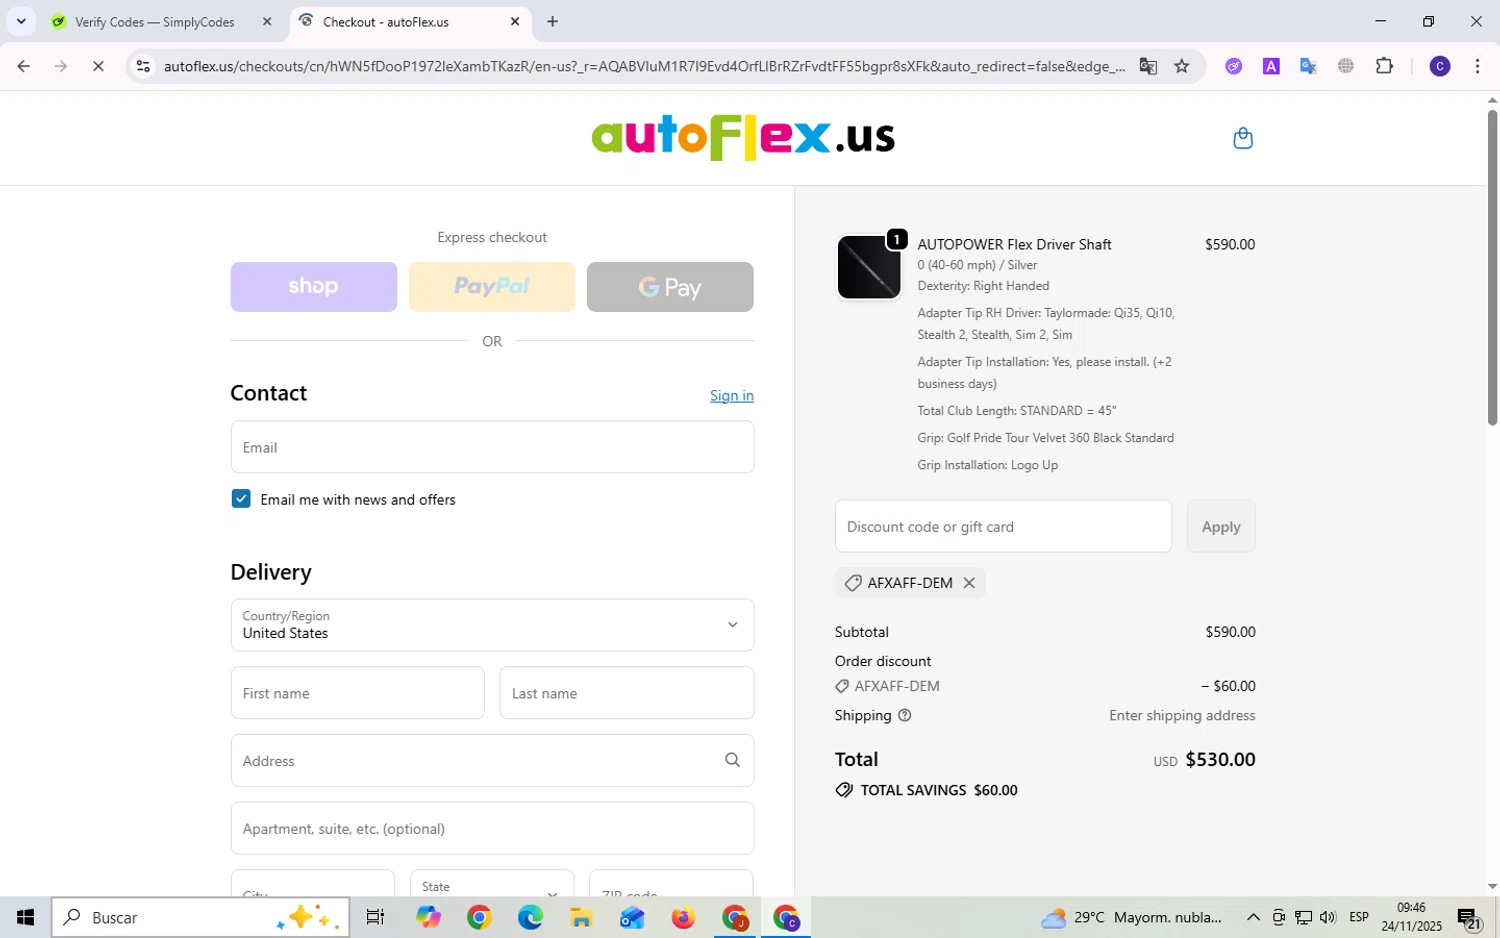Focus the First name field

(x=357, y=693)
